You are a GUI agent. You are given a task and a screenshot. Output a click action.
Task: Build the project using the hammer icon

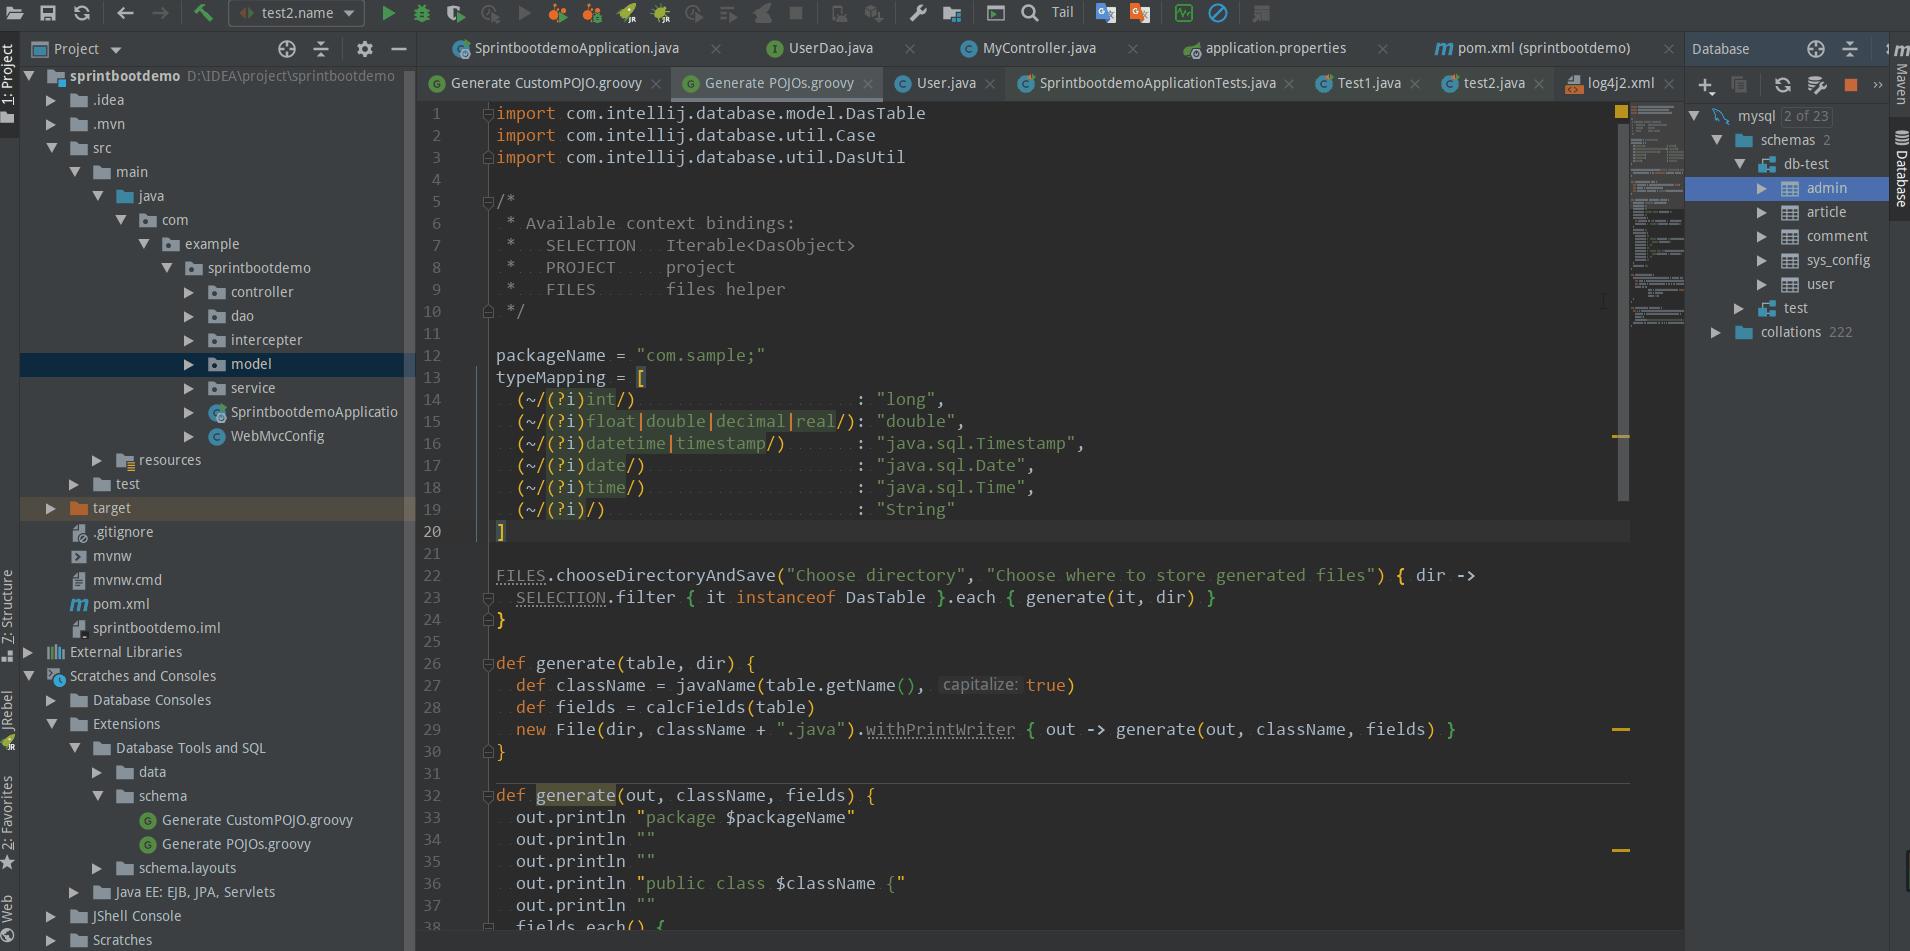203,14
